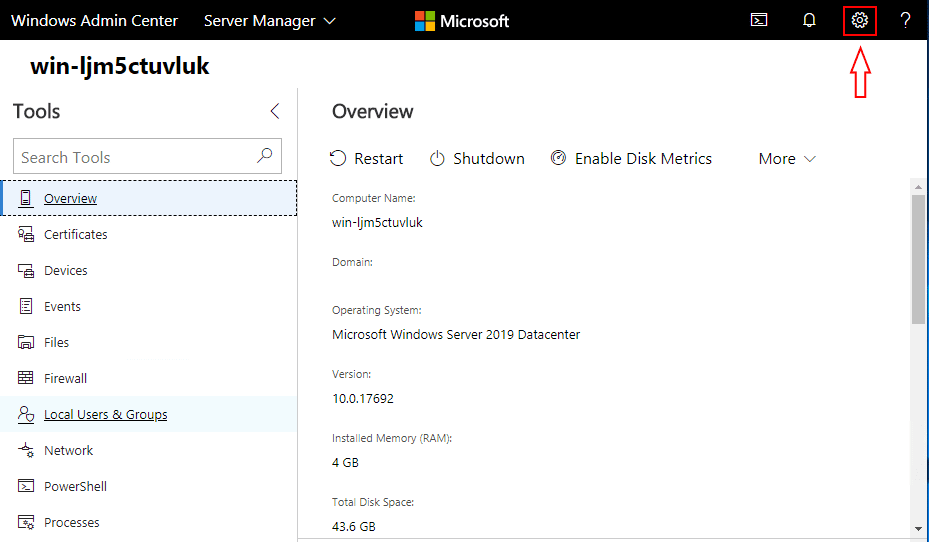This screenshot has width=929, height=542.
Task: Expand the More actions dropdown
Action: click(x=787, y=158)
